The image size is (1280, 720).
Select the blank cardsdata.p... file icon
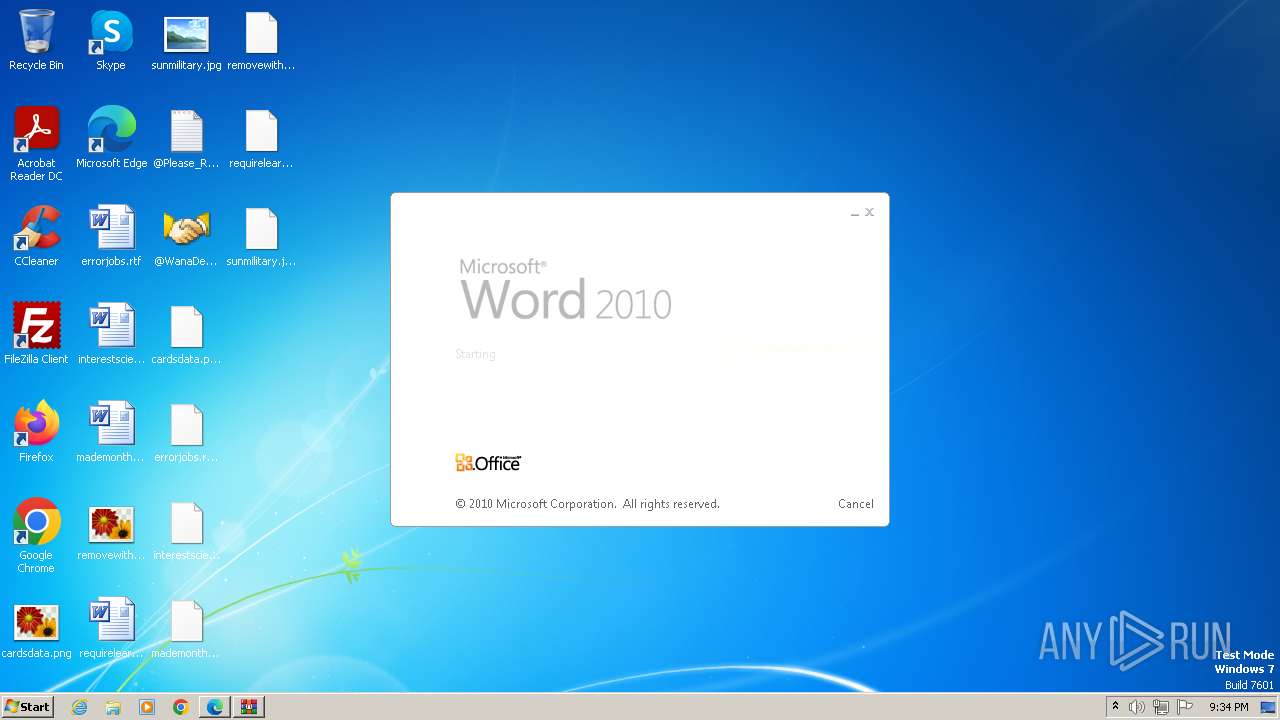click(186, 335)
